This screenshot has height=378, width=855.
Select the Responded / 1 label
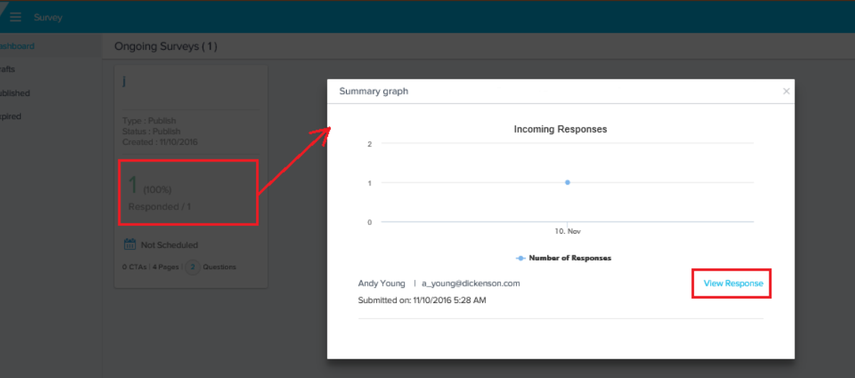pyautogui.click(x=160, y=207)
